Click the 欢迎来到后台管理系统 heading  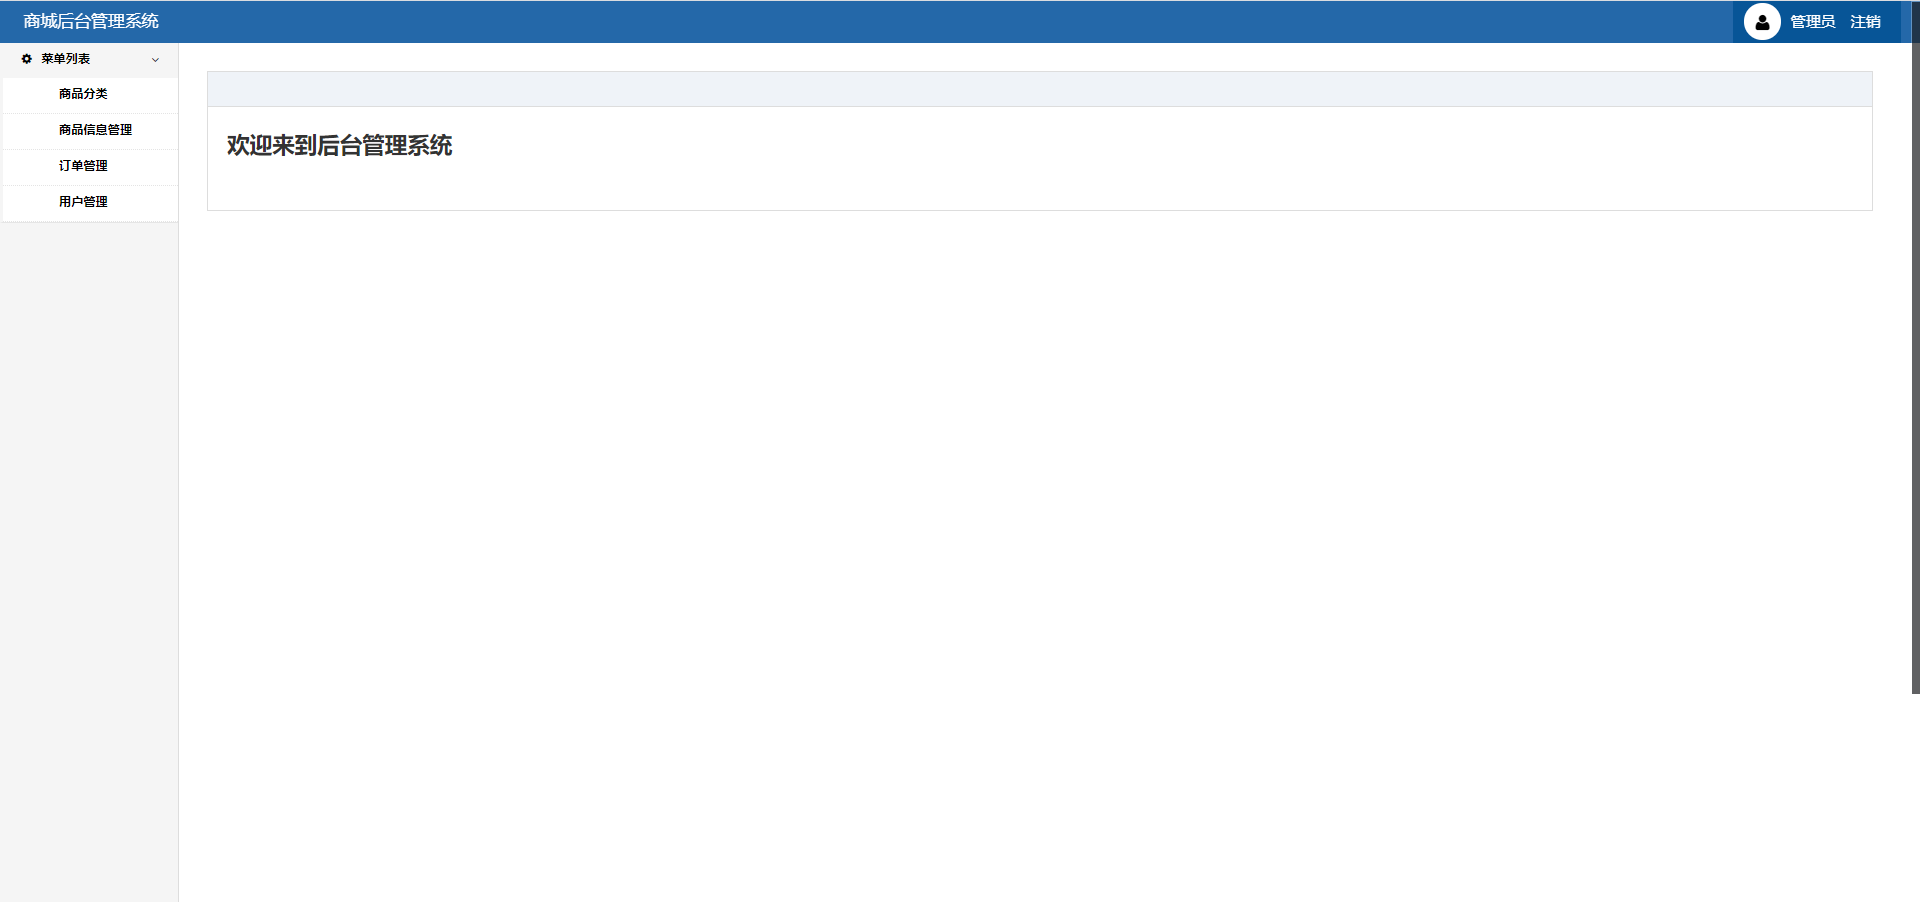point(339,146)
